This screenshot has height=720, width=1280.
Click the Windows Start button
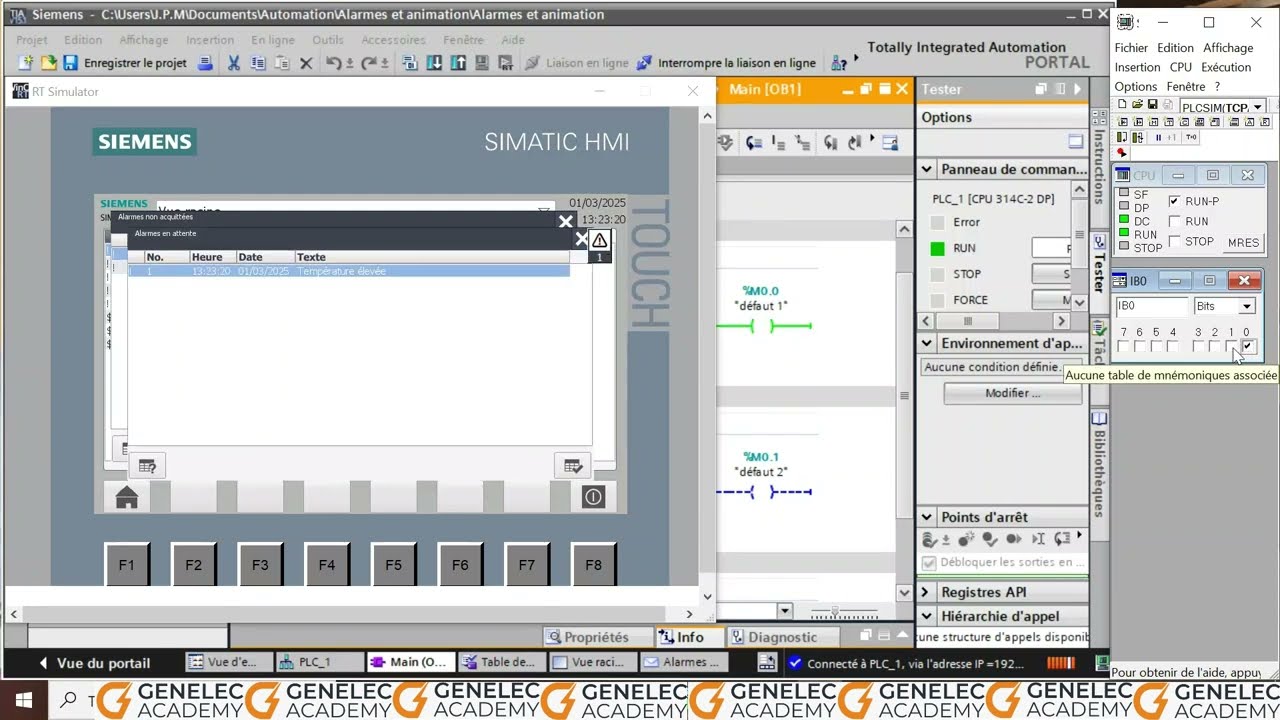pos(22,699)
